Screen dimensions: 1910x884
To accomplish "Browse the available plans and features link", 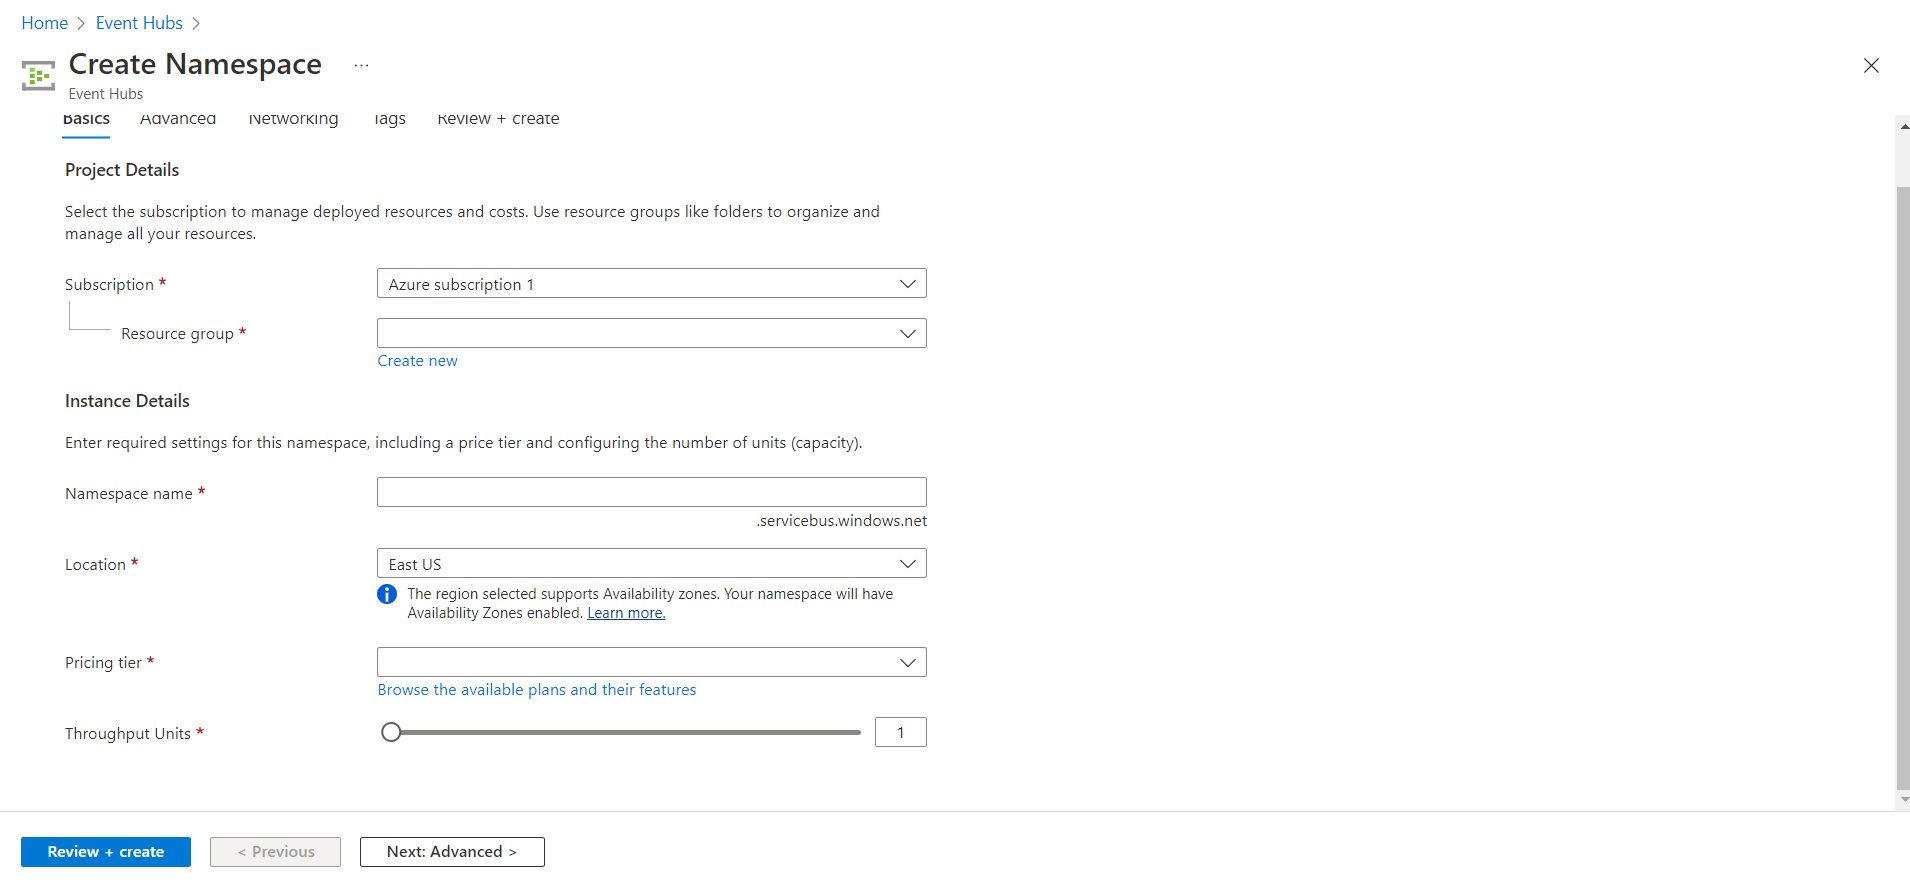I will pos(536,690).
